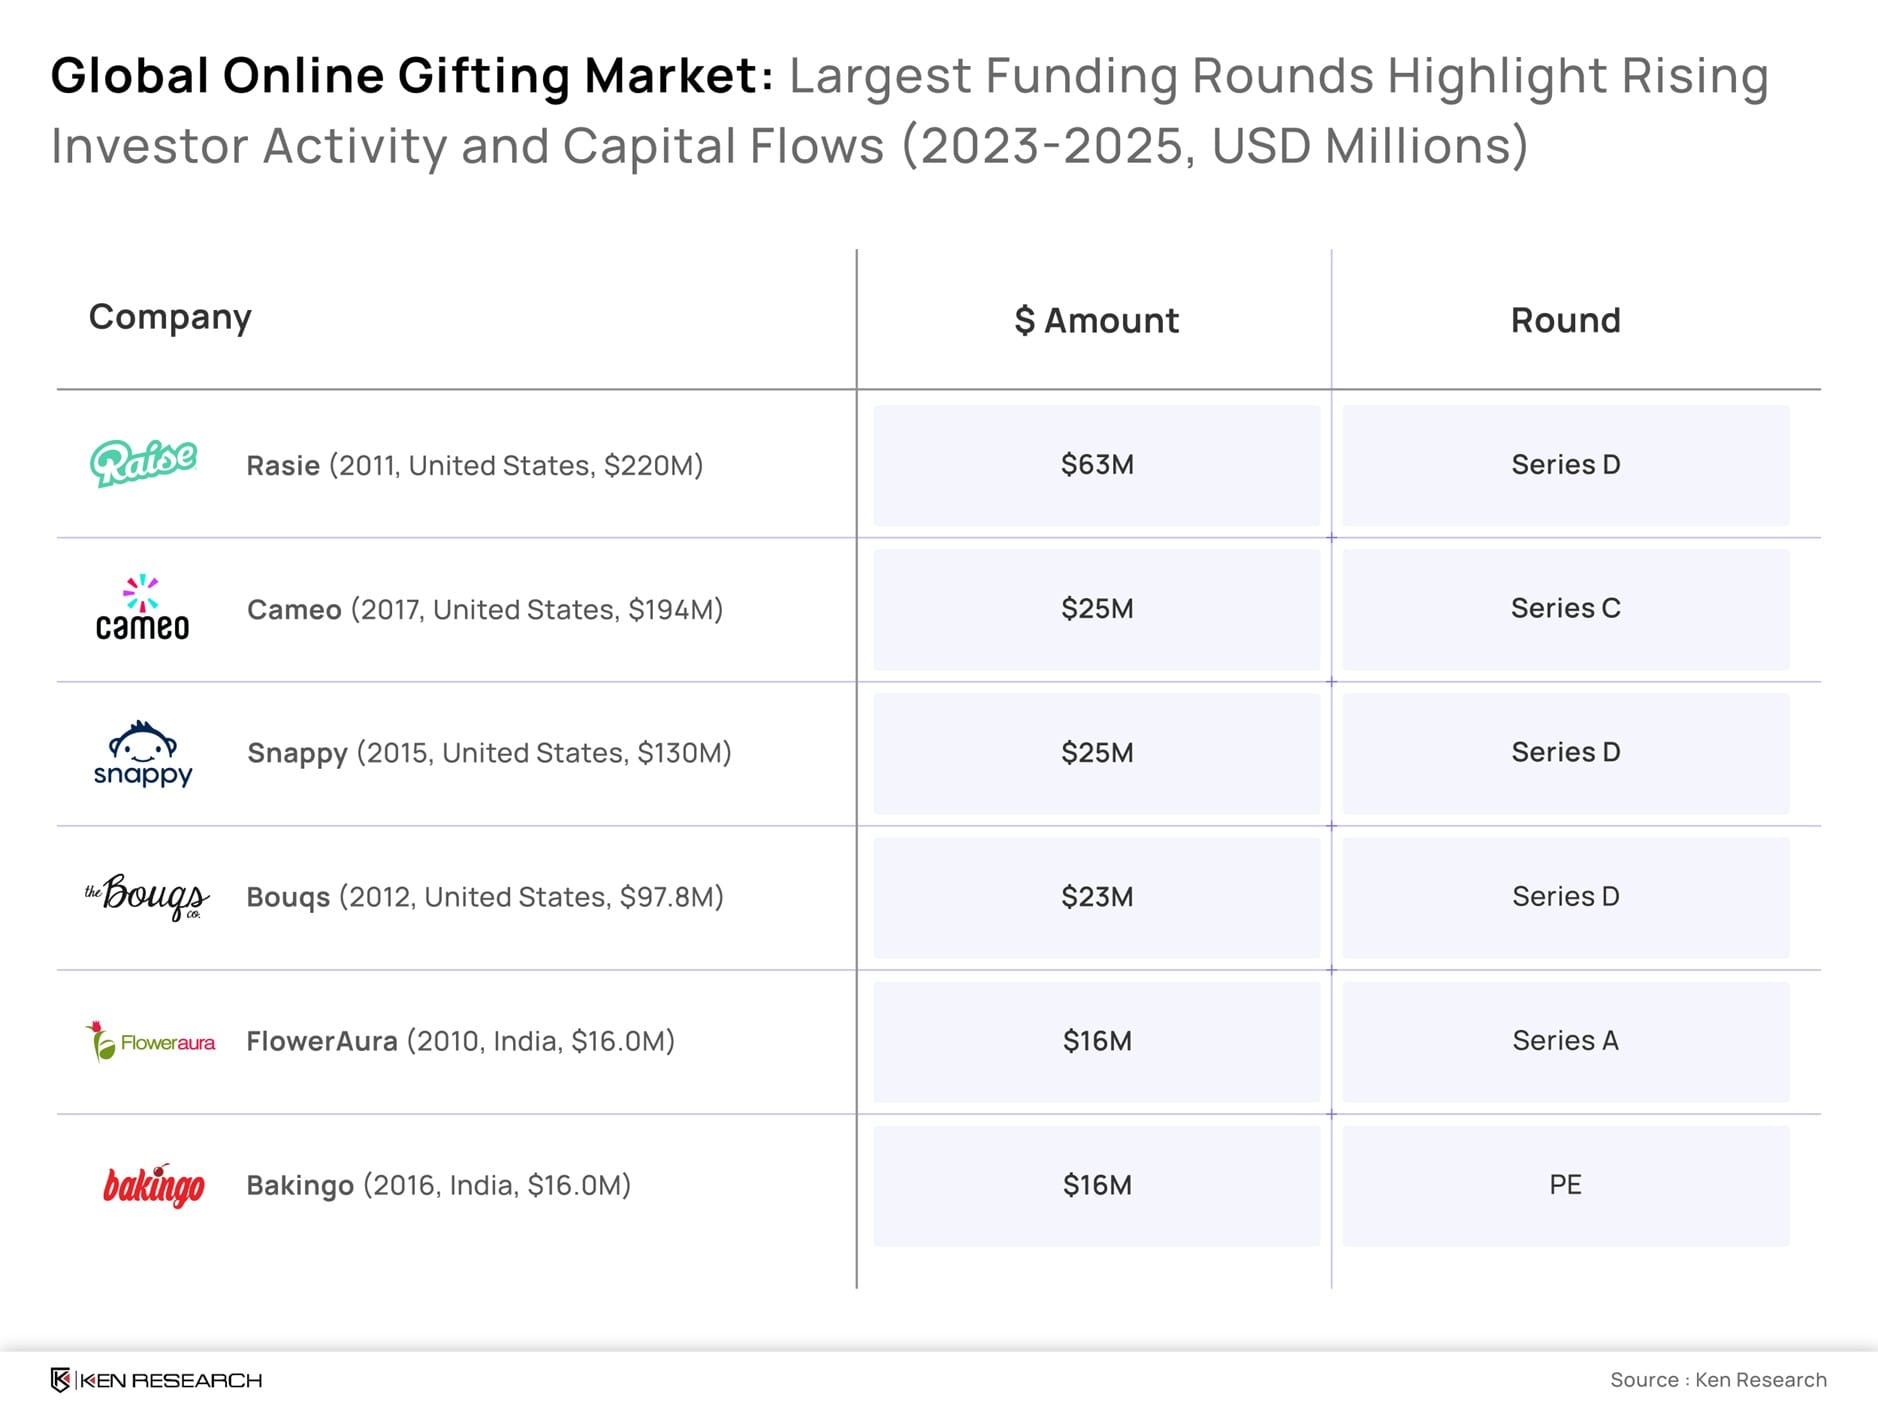This screenshot has height=1409, width=1878.
Task: Click Series D in the Snappy row
Action: [x=1566, y=753]
